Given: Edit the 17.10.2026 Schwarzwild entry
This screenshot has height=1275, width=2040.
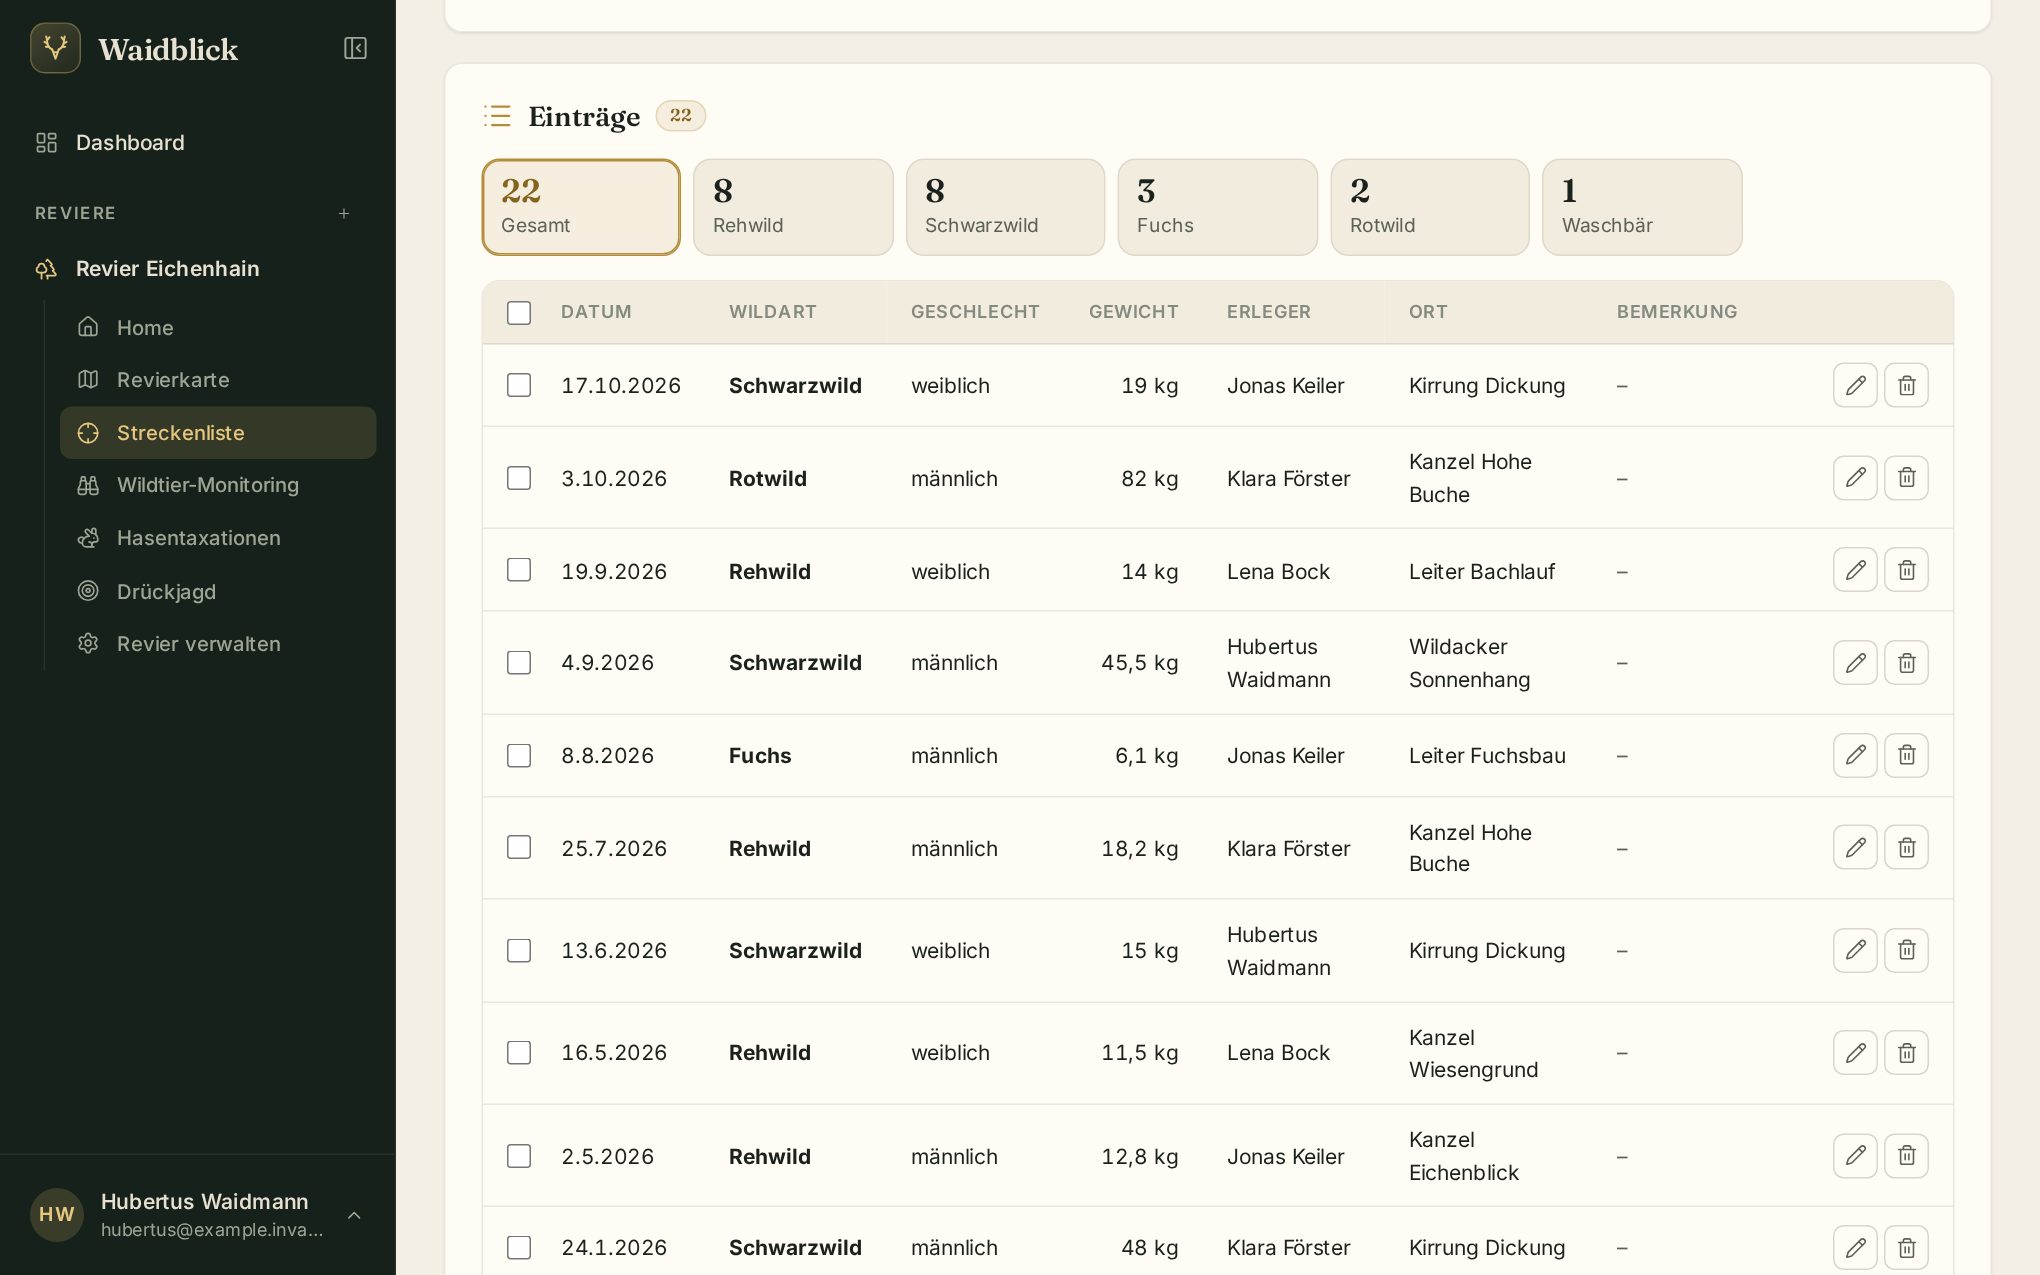Looking at the screenshot, I should (x=1855, y=385).
